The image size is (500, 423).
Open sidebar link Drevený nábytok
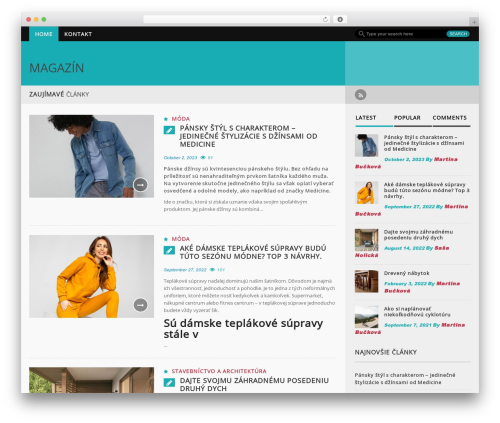(x=406, y=273)
